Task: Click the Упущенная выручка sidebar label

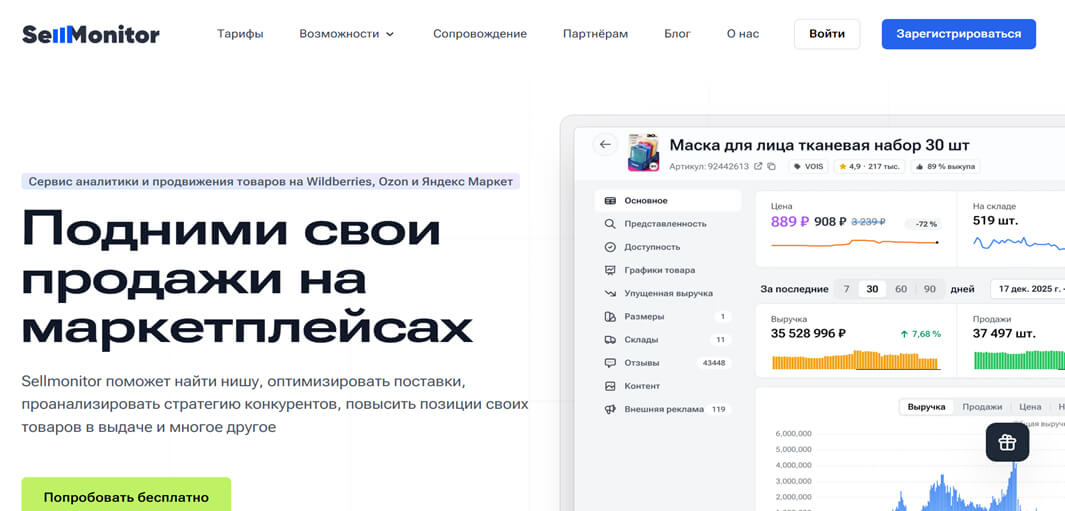Action: (668, 293)
